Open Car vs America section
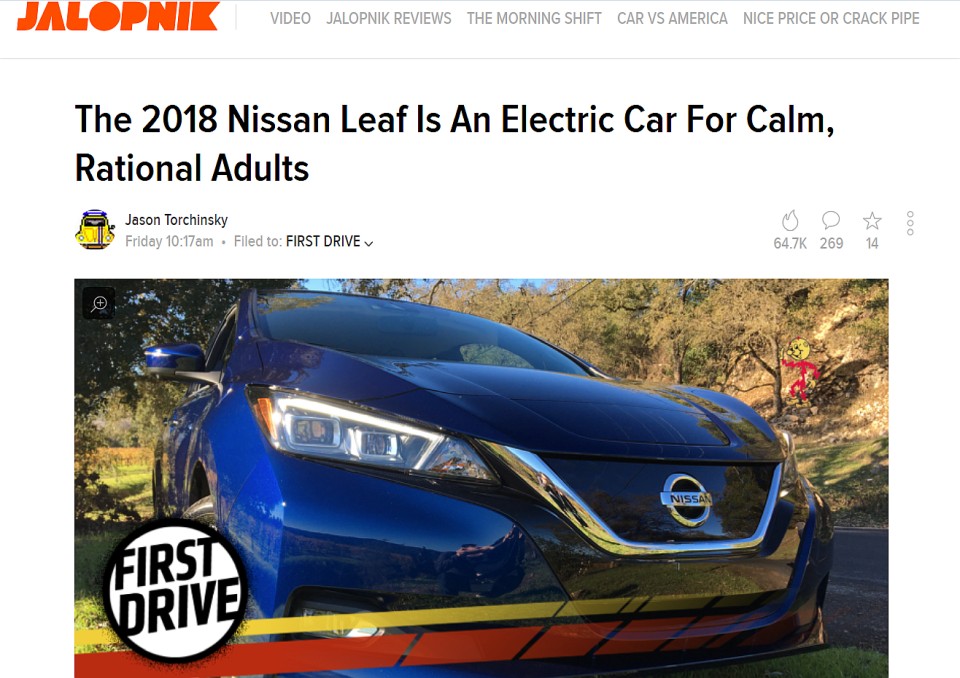The height and width of the screenshot is (678, 960). point(672,18)
